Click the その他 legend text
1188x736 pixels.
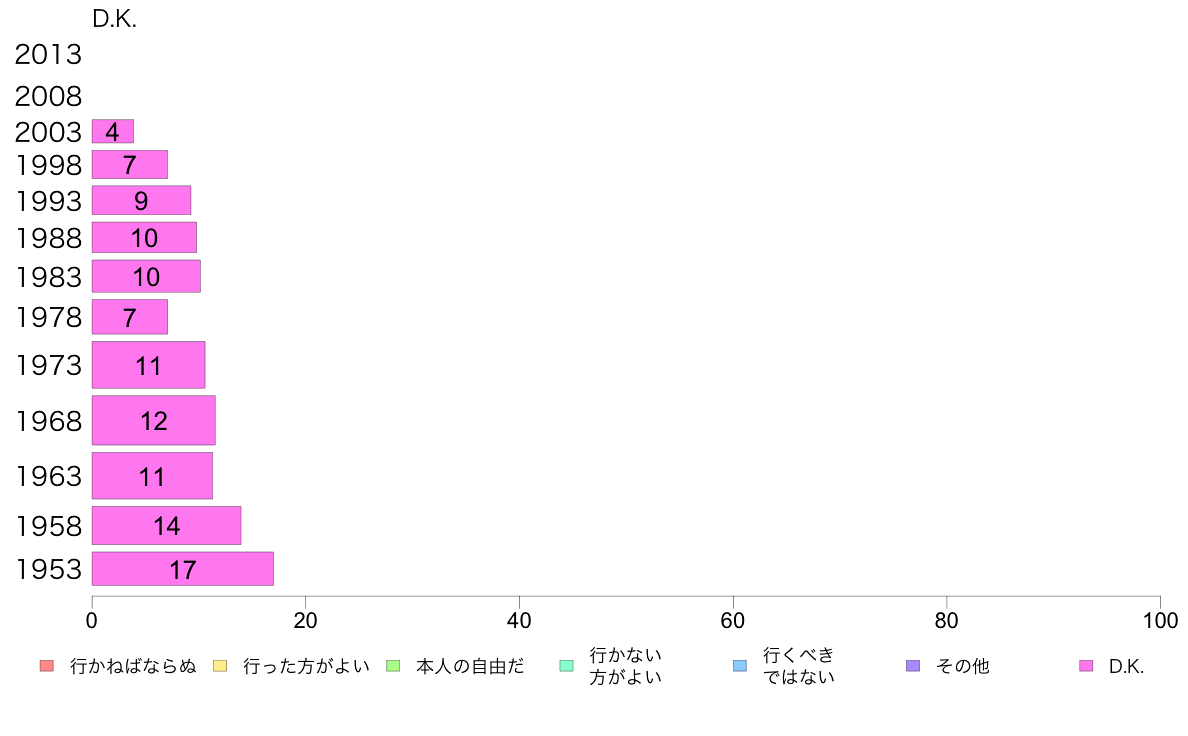pyautogui.click(x=962, y=666)
